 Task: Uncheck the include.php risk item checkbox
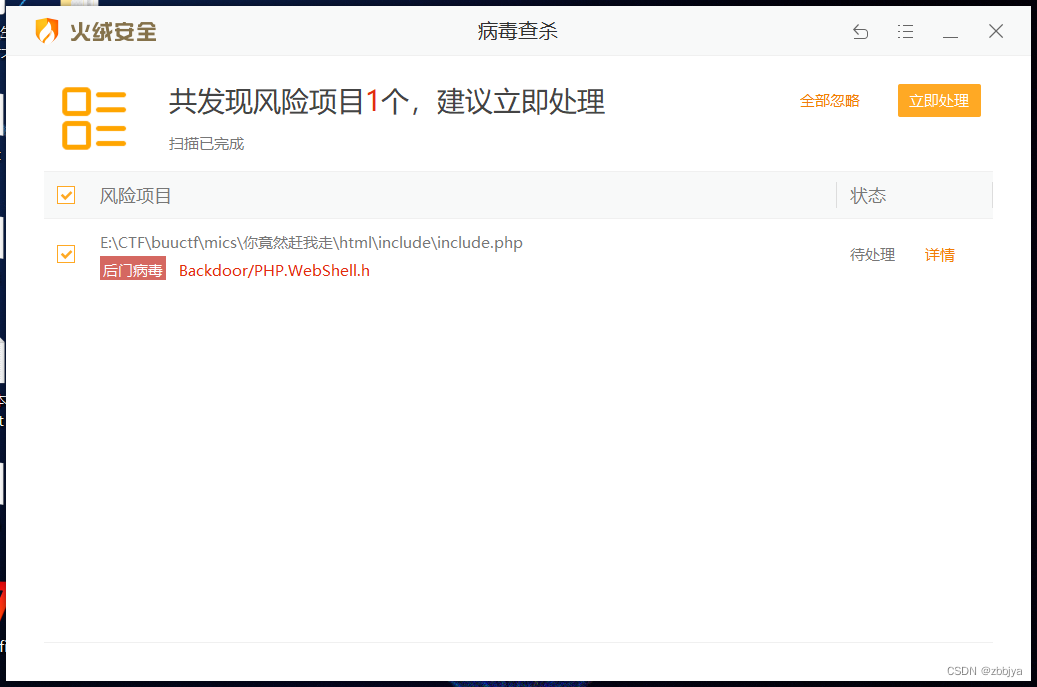pos(66,254)
